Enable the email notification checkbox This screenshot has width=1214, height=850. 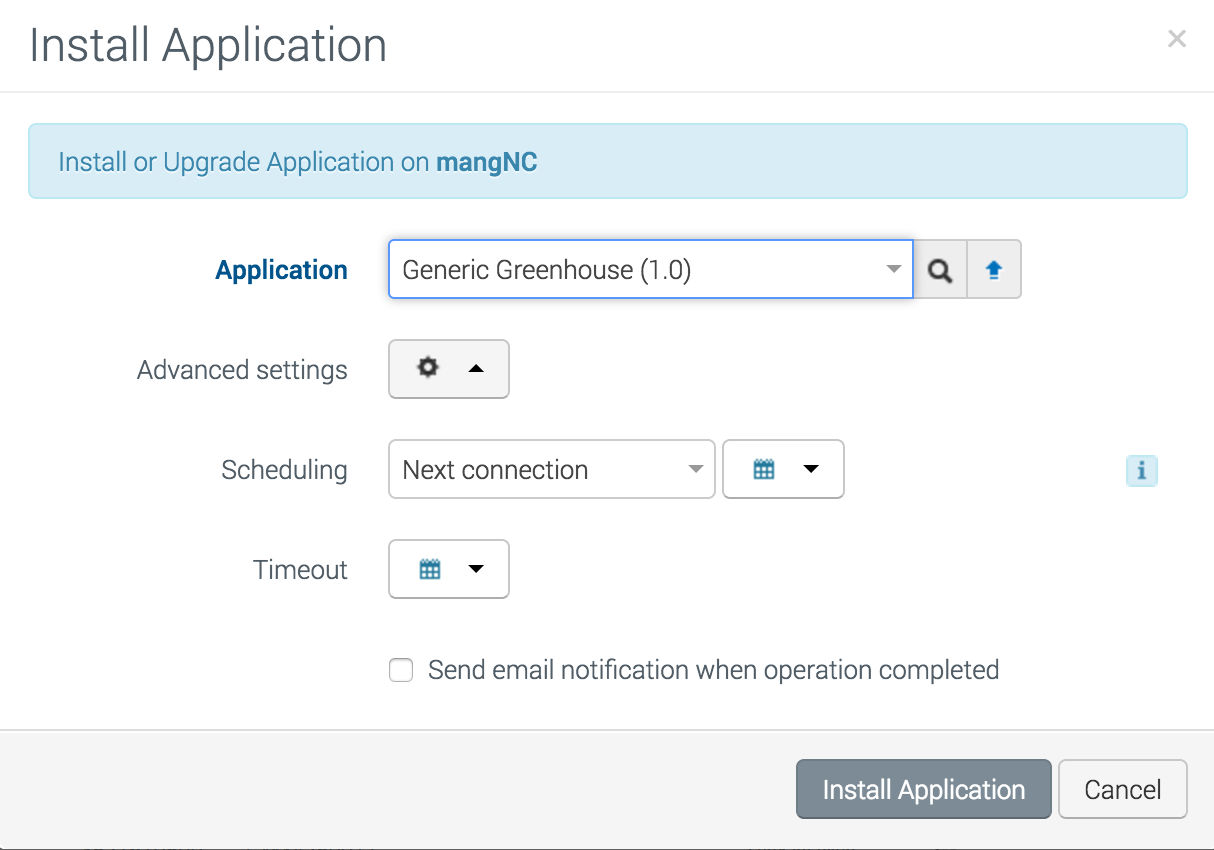[x=401, y=670]
